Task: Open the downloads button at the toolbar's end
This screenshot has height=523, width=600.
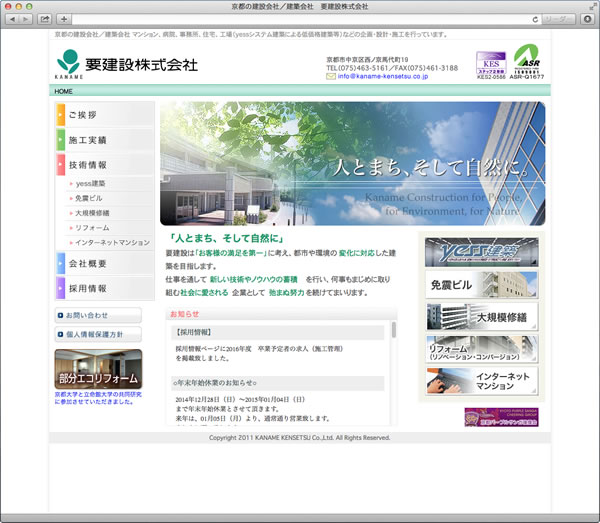Action: [x=588, y=19]
